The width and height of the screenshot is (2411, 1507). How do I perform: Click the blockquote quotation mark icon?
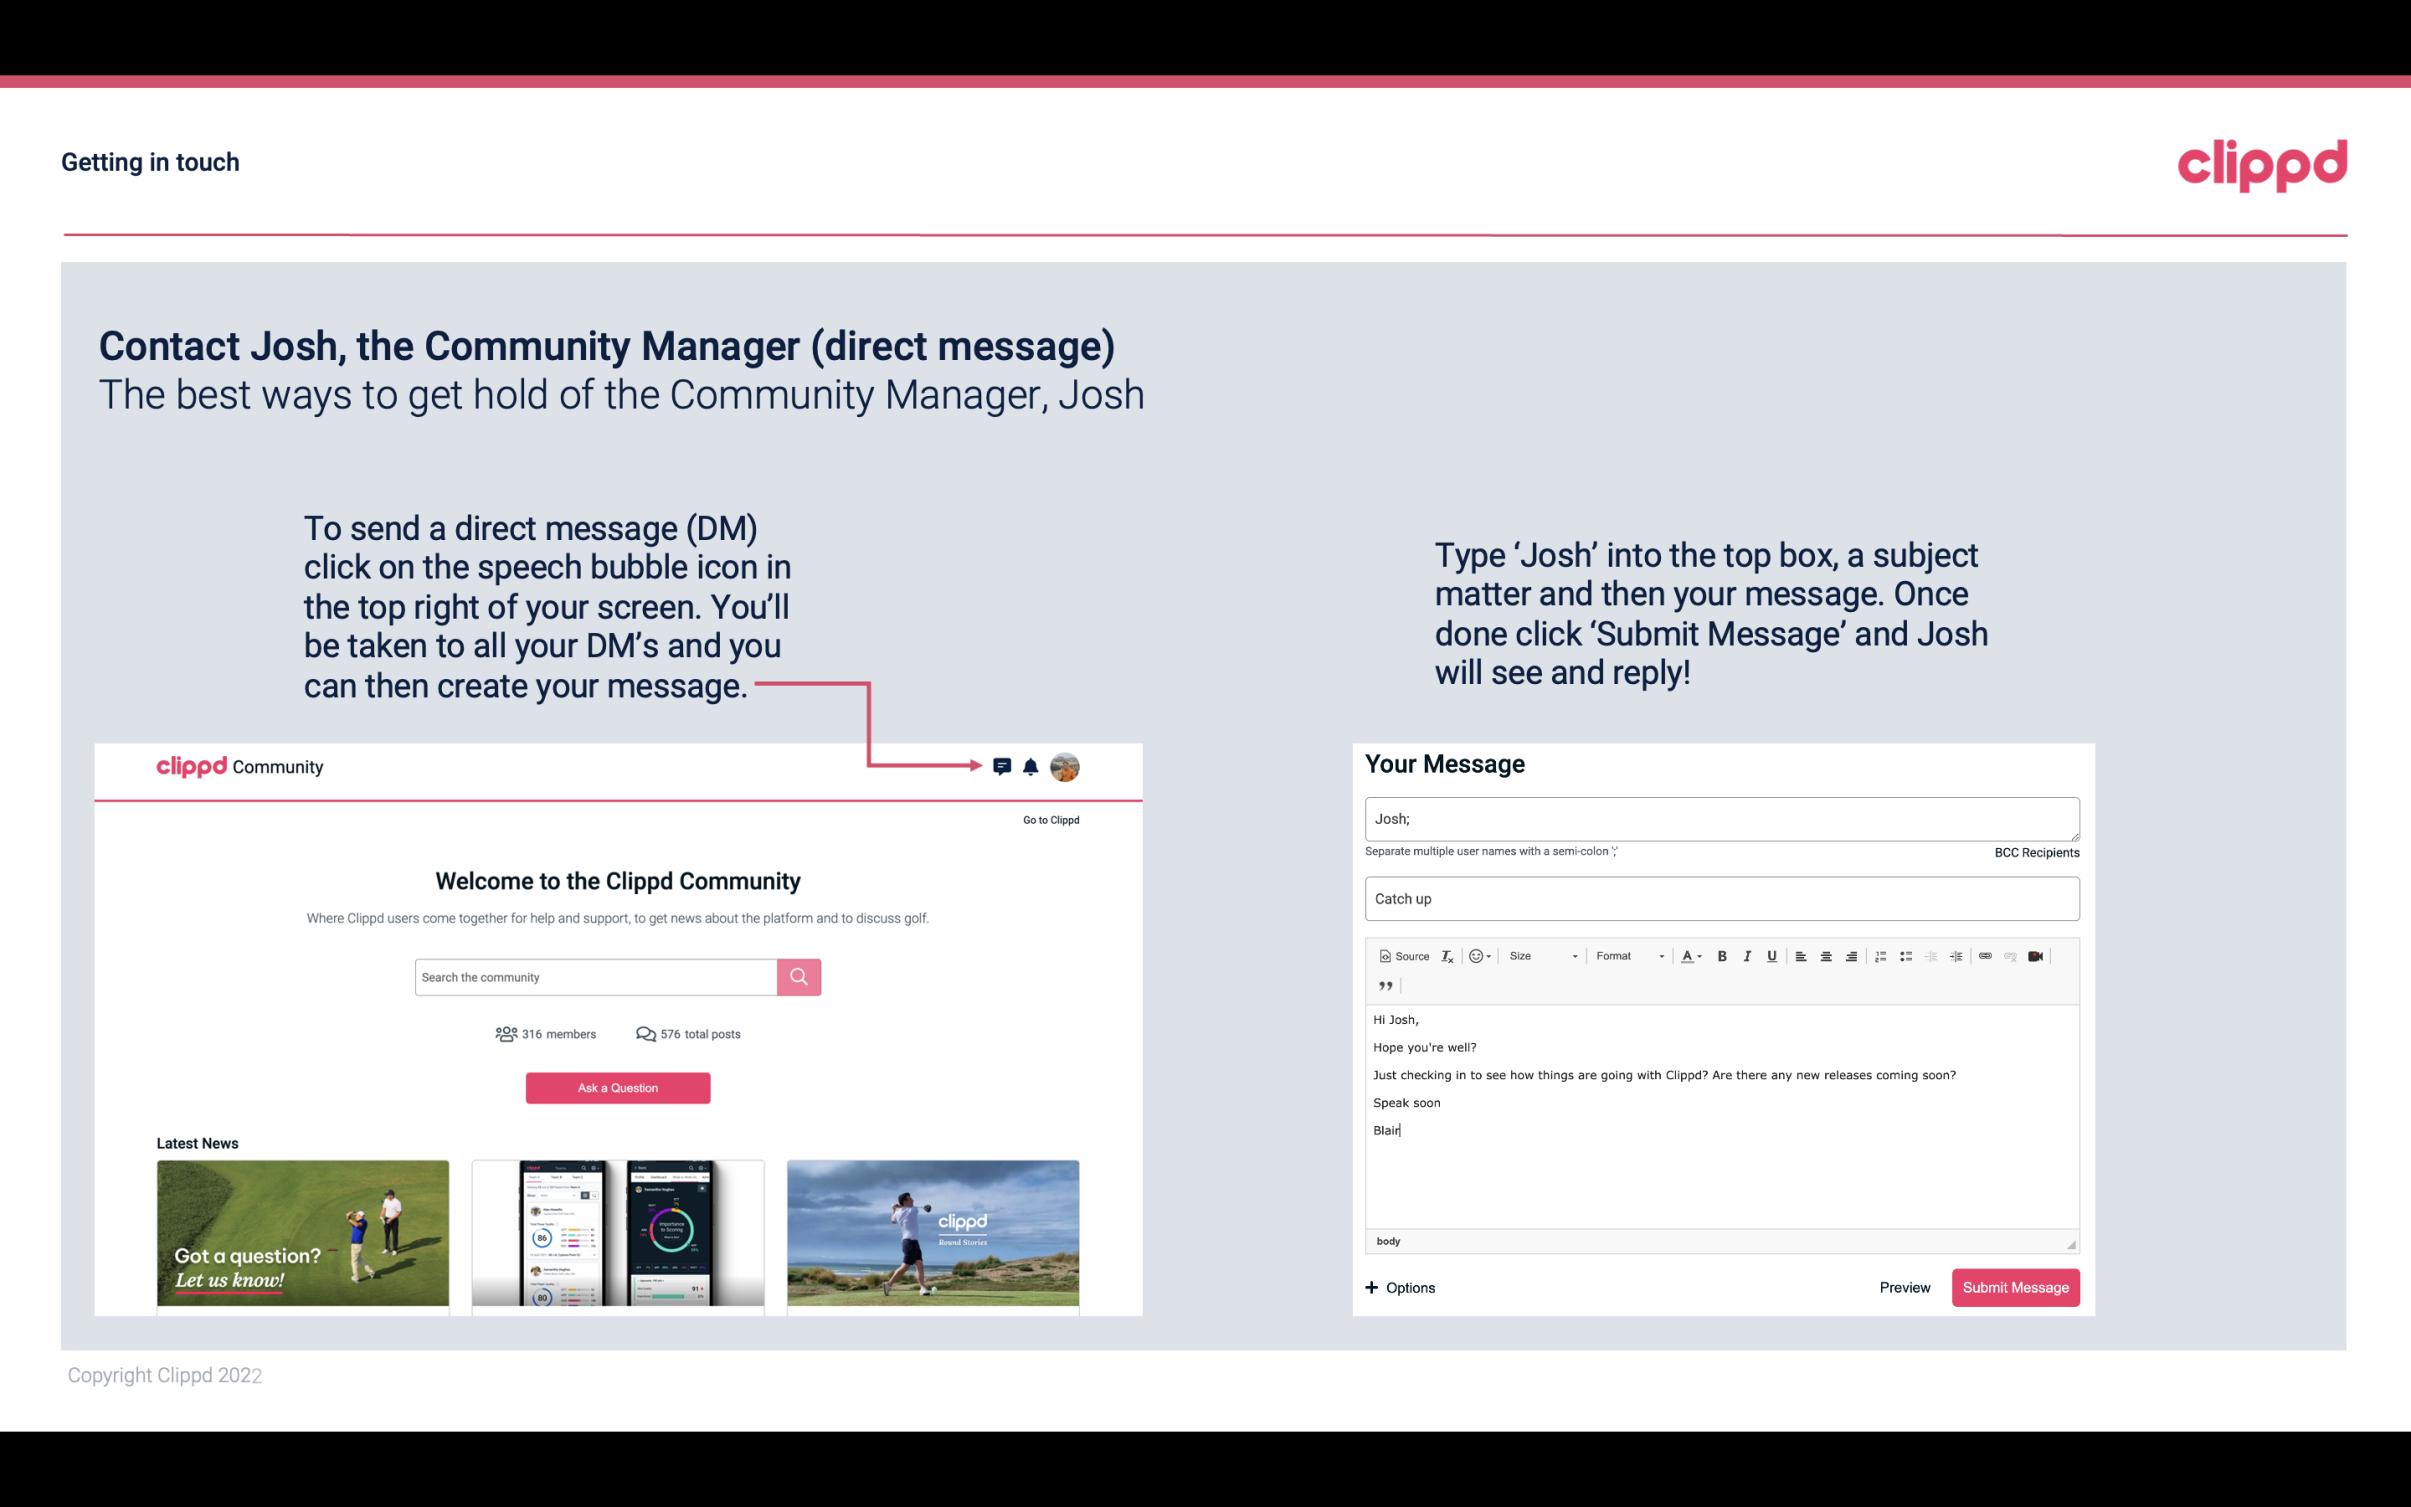point(1385,984)
